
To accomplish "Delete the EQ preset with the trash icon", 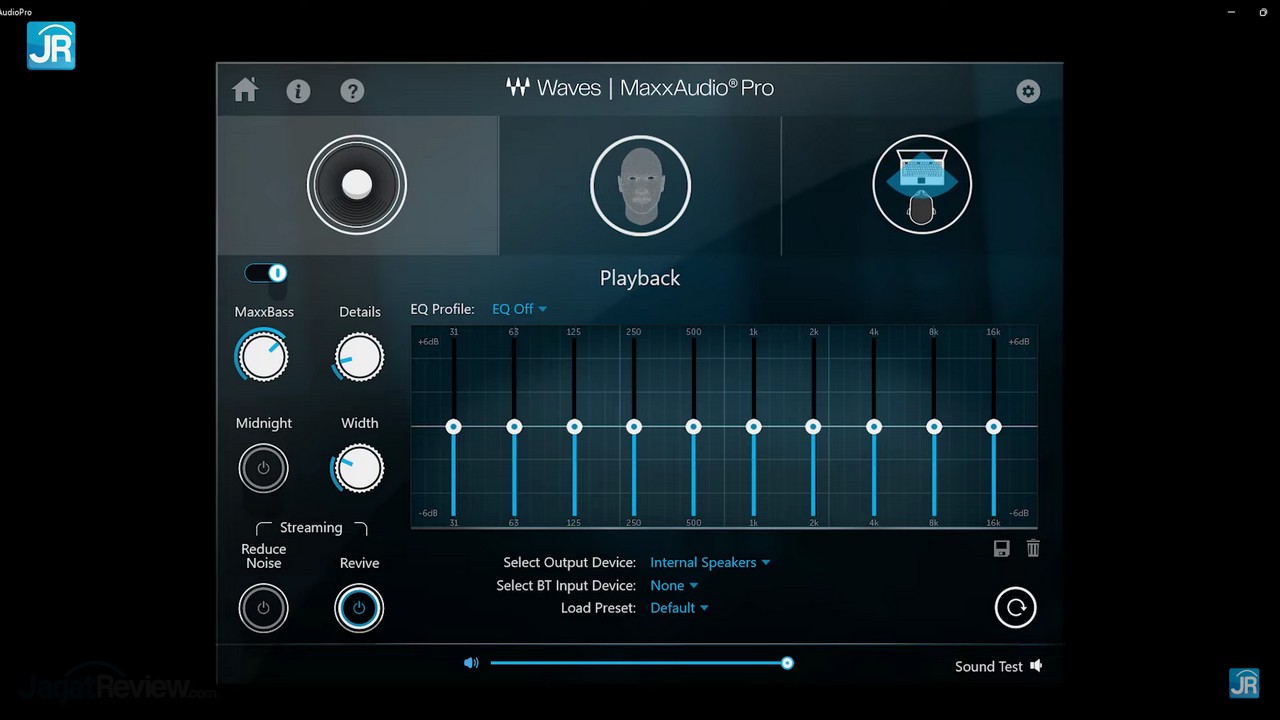I will pyautogui.click(x=1033, y=548).
